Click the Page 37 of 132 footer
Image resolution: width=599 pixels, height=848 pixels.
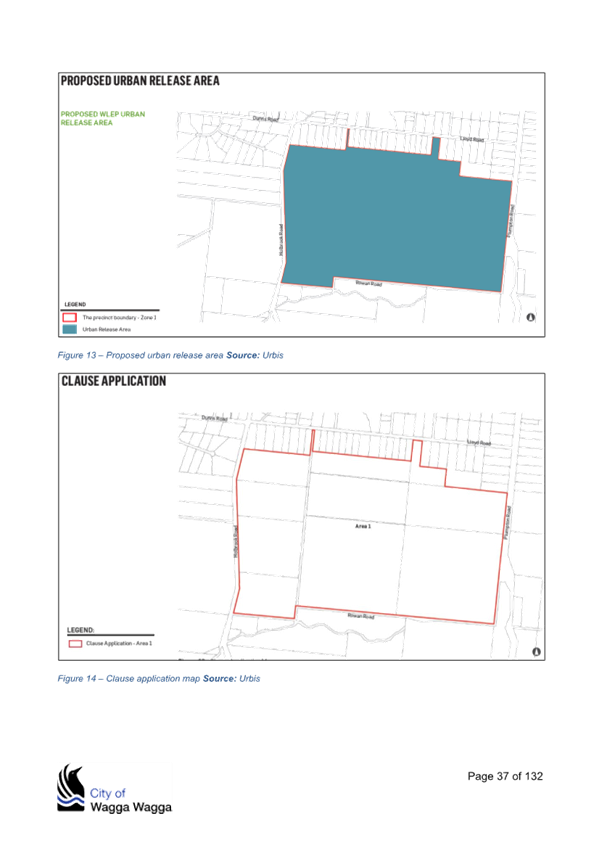(505, 776)
